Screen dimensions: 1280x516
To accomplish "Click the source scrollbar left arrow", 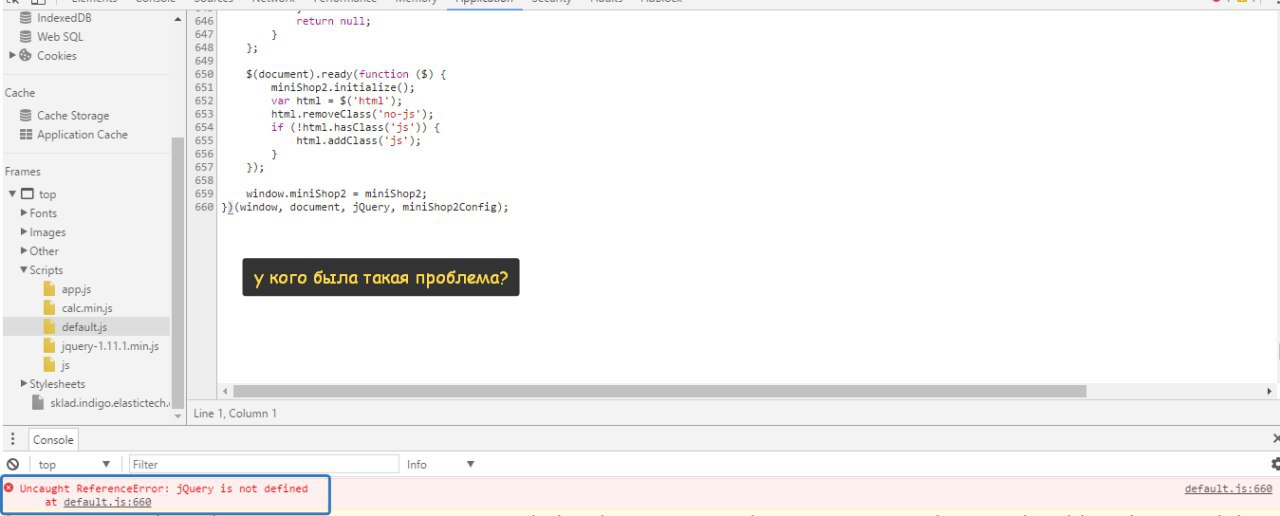I will (x=225, y=391).
